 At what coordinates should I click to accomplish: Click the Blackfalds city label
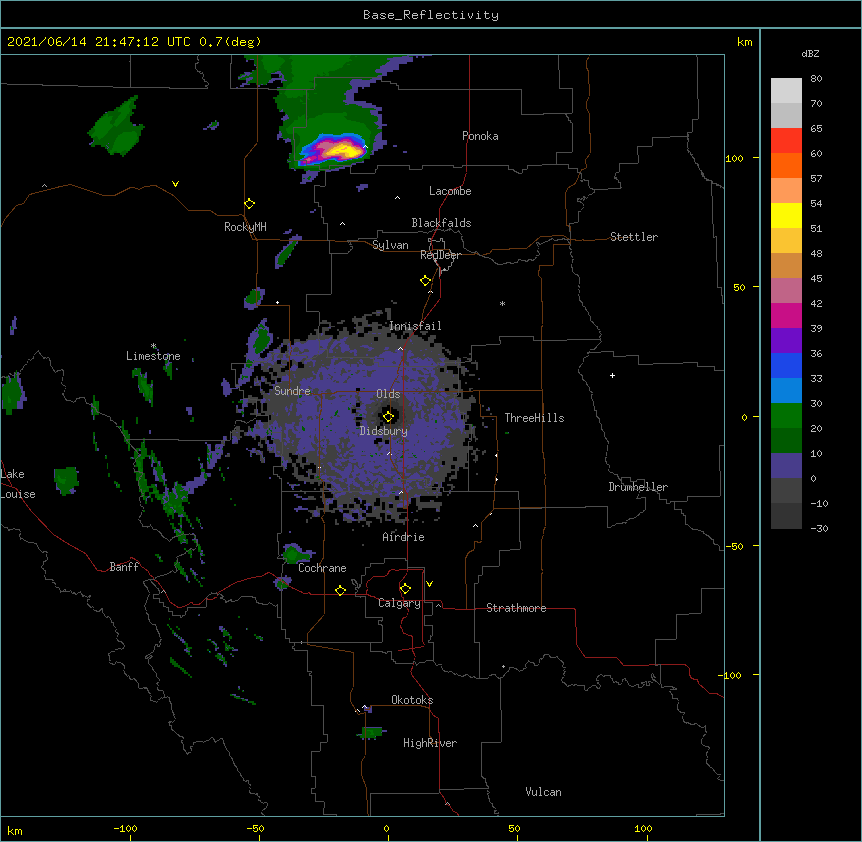pos(441,223)
